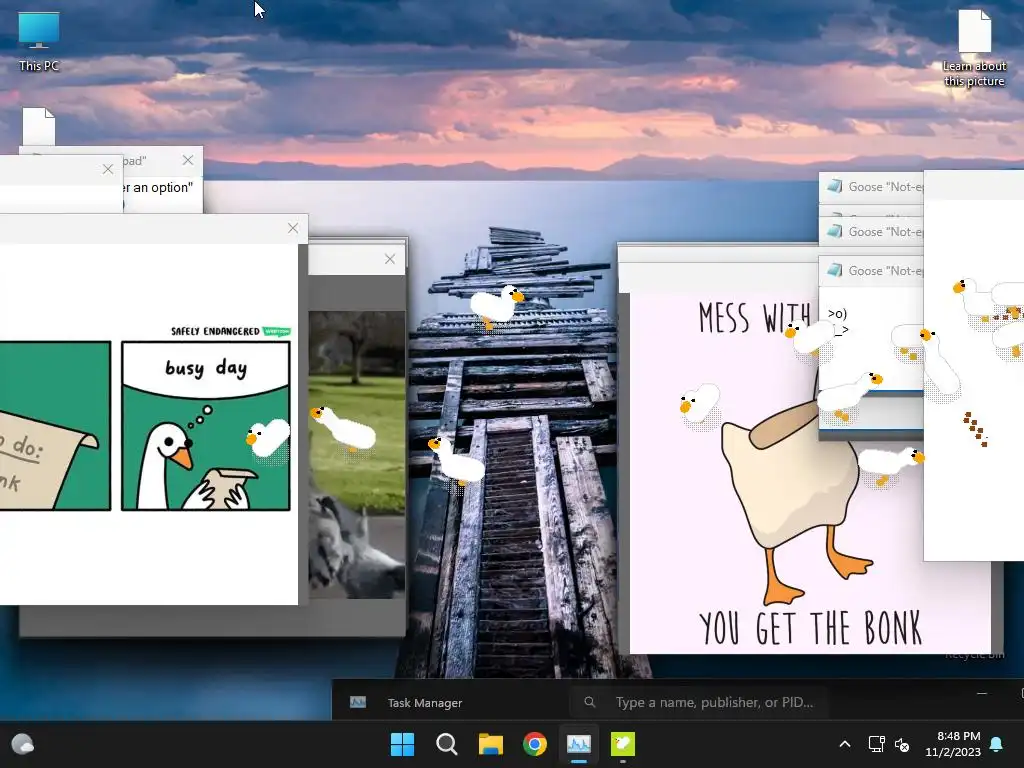
Task: Close the blank window overlapping the notepad
Action: [108, 169]
